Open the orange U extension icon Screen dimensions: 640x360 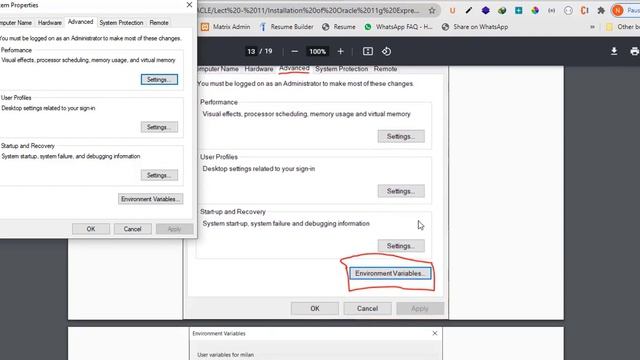coord(452,11)
